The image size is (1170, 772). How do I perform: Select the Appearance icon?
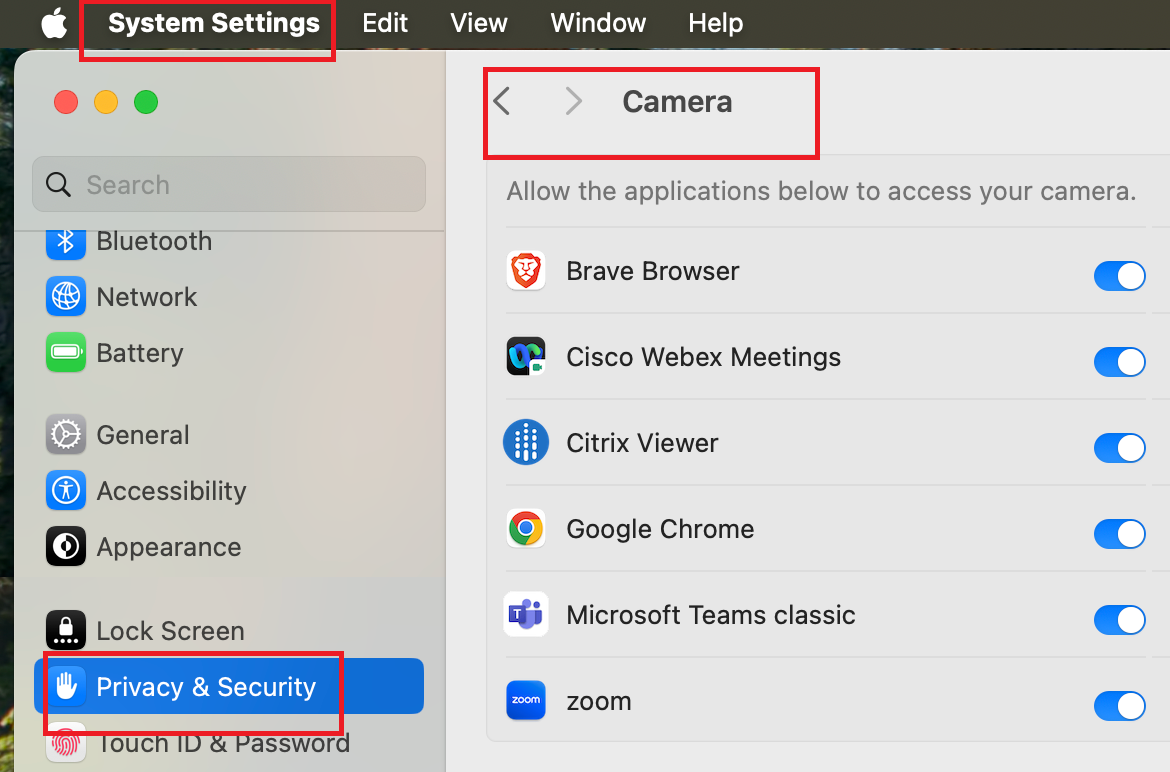(66, 546)
